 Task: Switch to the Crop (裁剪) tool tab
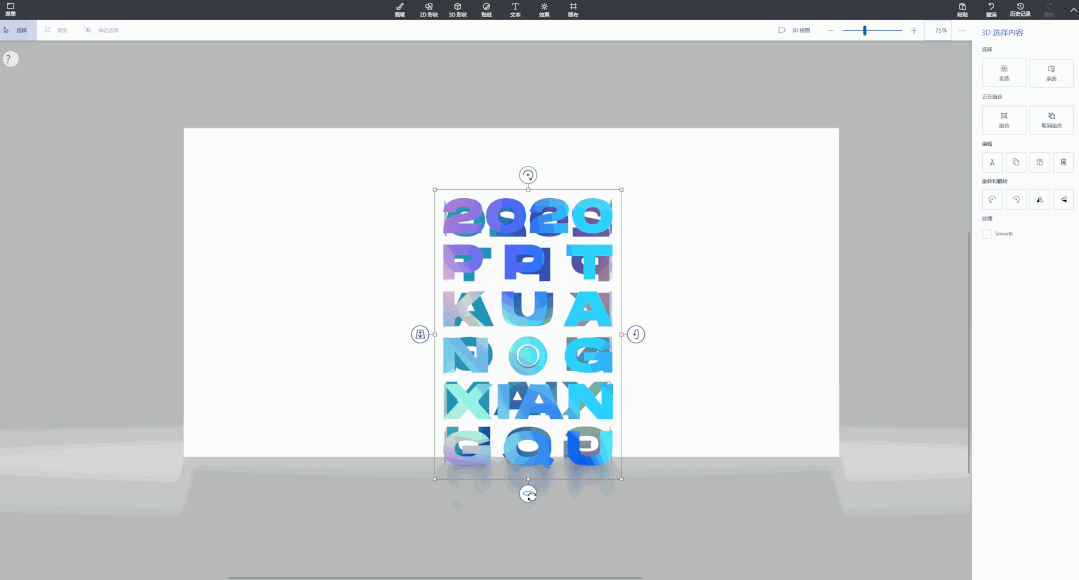tap(54, 29)
